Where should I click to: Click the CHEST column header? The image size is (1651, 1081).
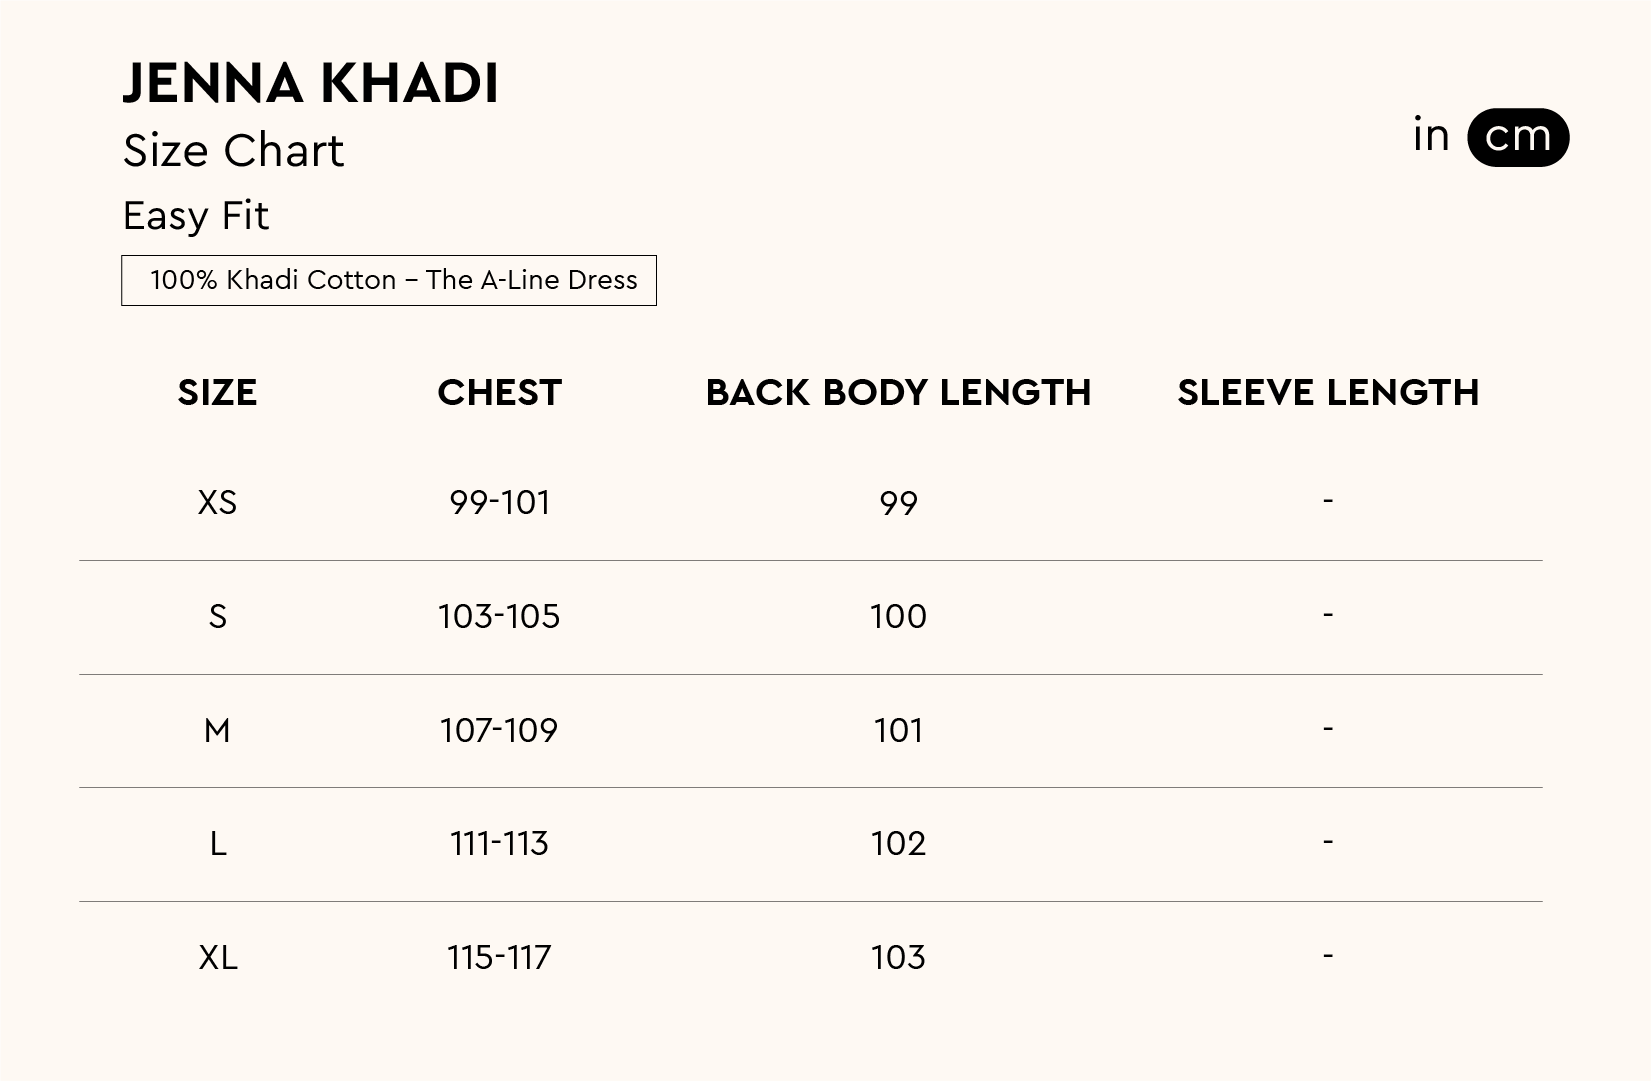pyautogui.click(x=499, y=393)
